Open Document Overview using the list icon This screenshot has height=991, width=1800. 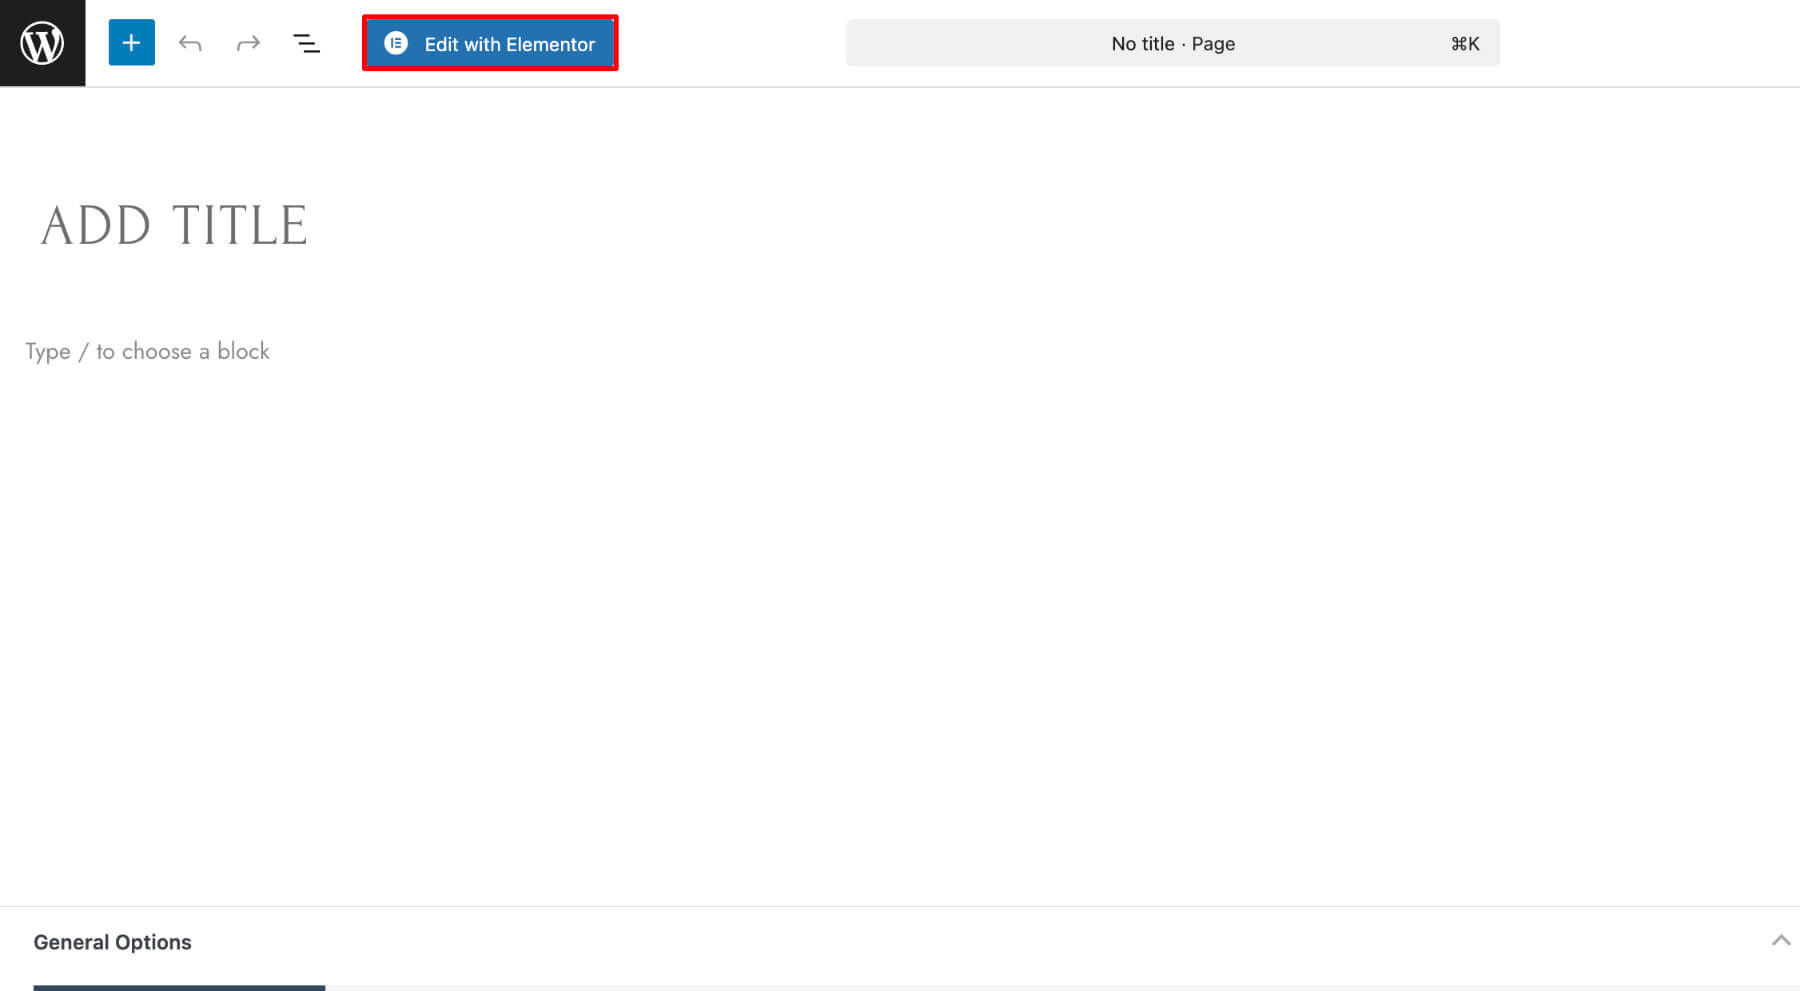coord(306,42)
